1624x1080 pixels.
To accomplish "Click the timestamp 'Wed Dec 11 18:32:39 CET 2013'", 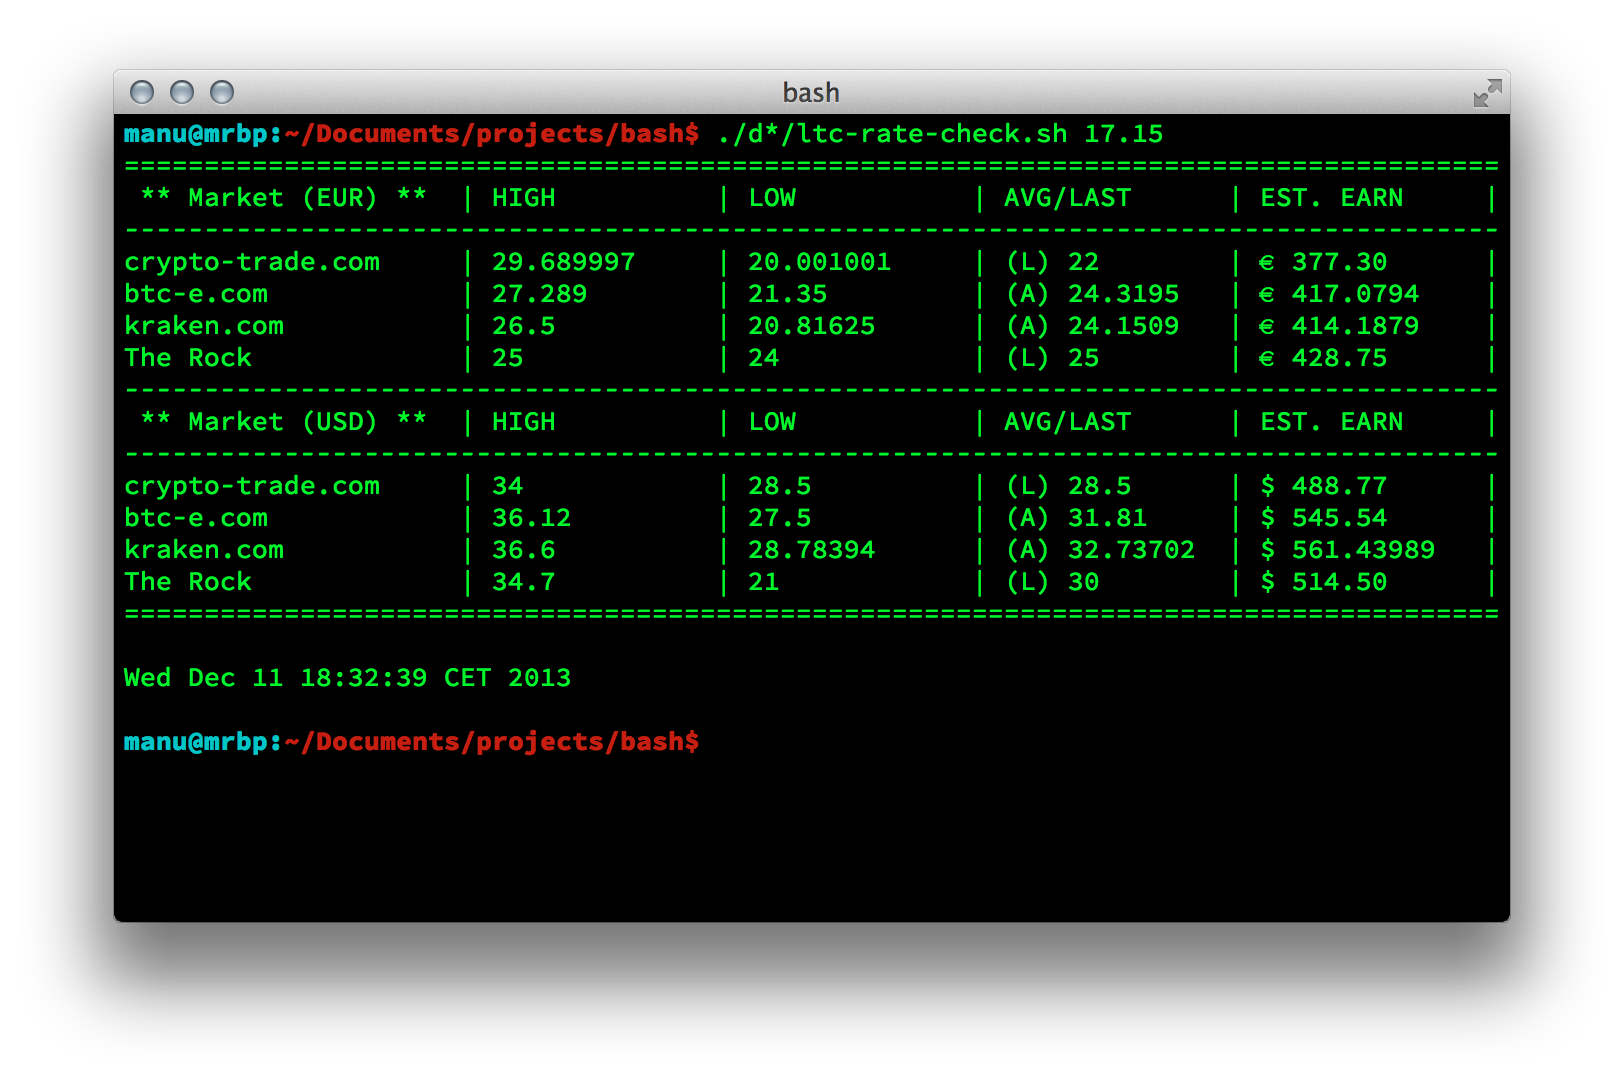I will [x=347, y=678].
